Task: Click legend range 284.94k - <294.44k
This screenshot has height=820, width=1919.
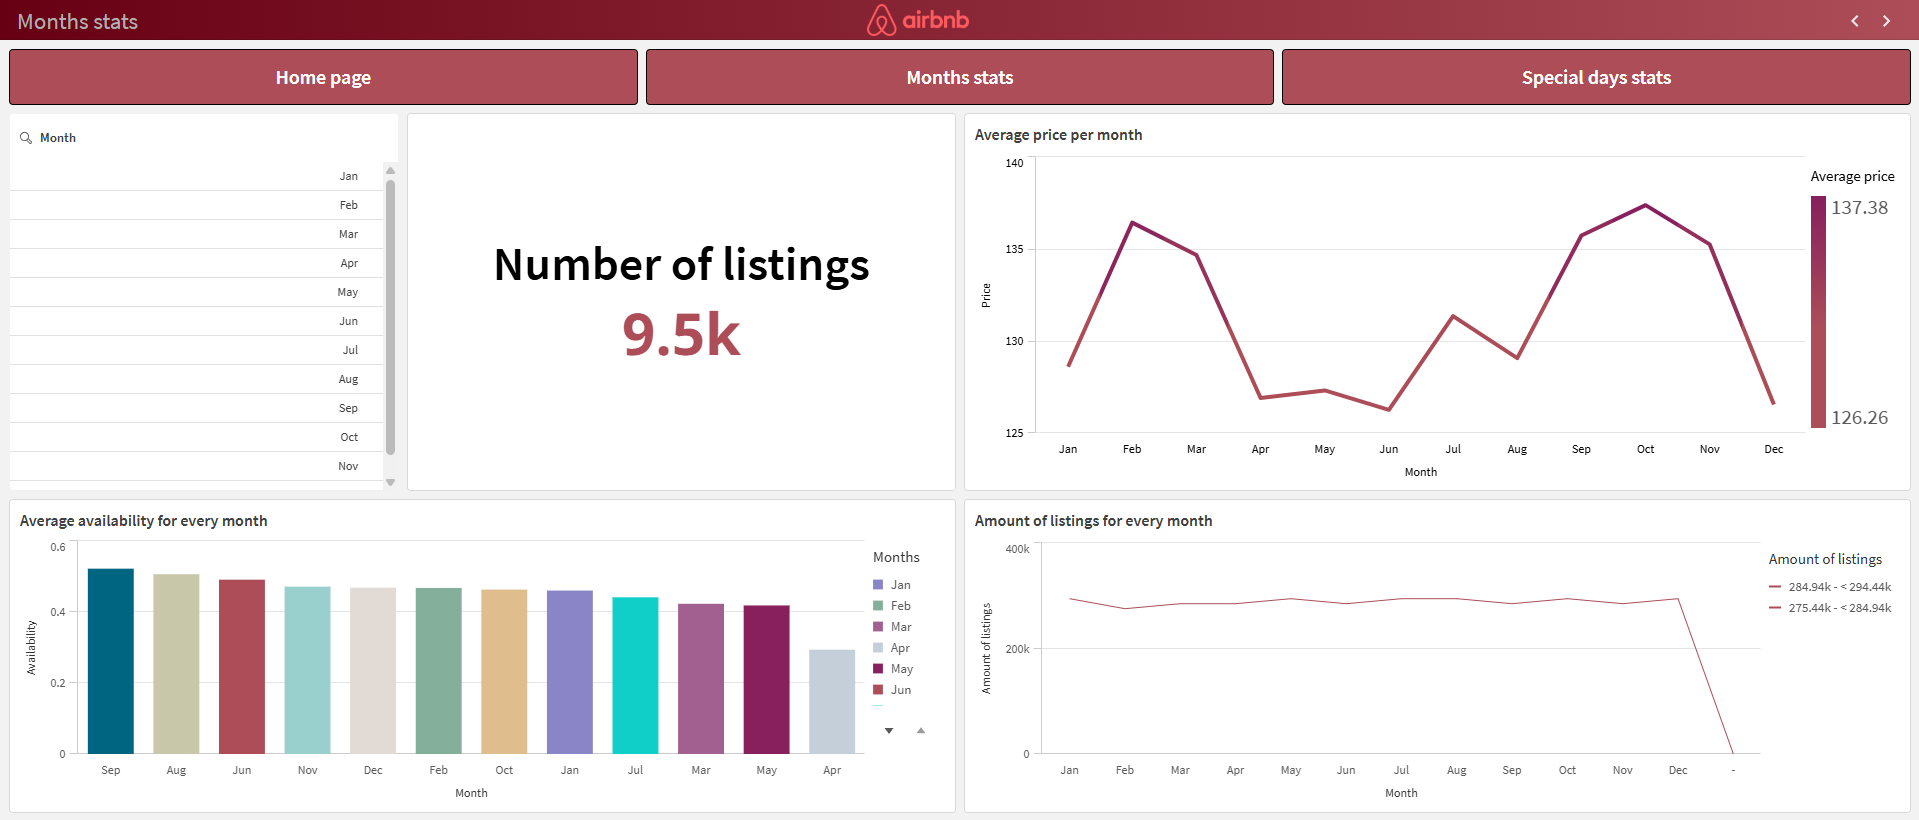Action: (x=1830, y=587)
